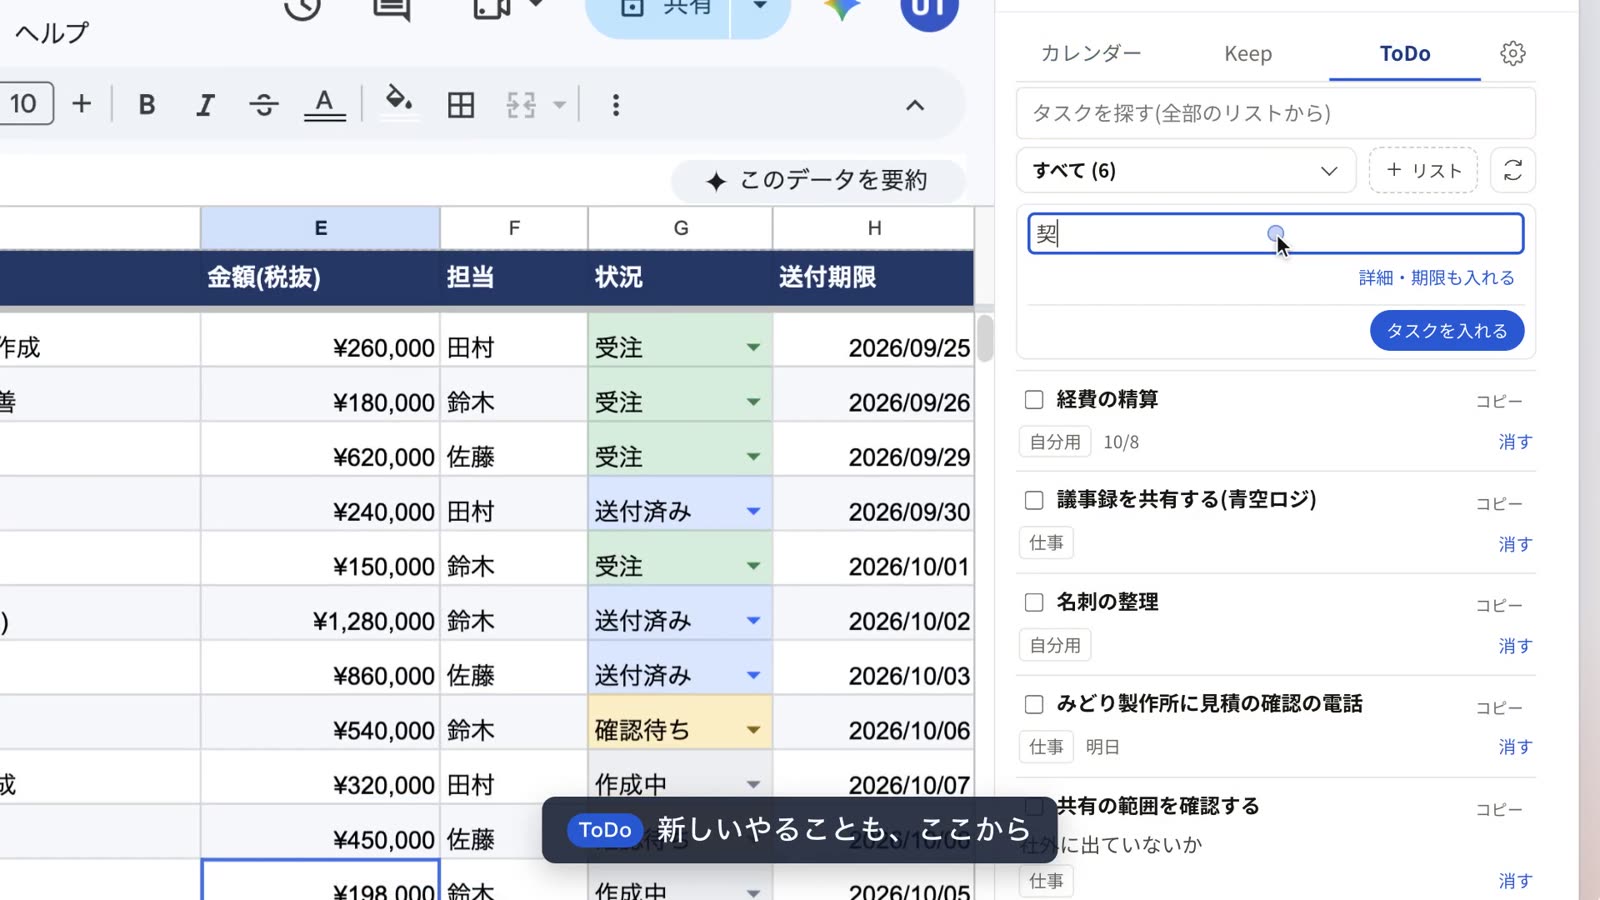Open status dropdown for ¥260,000 row
Image resolution: width=1600 pixels, height=900 pixels.
coord(753,348)
